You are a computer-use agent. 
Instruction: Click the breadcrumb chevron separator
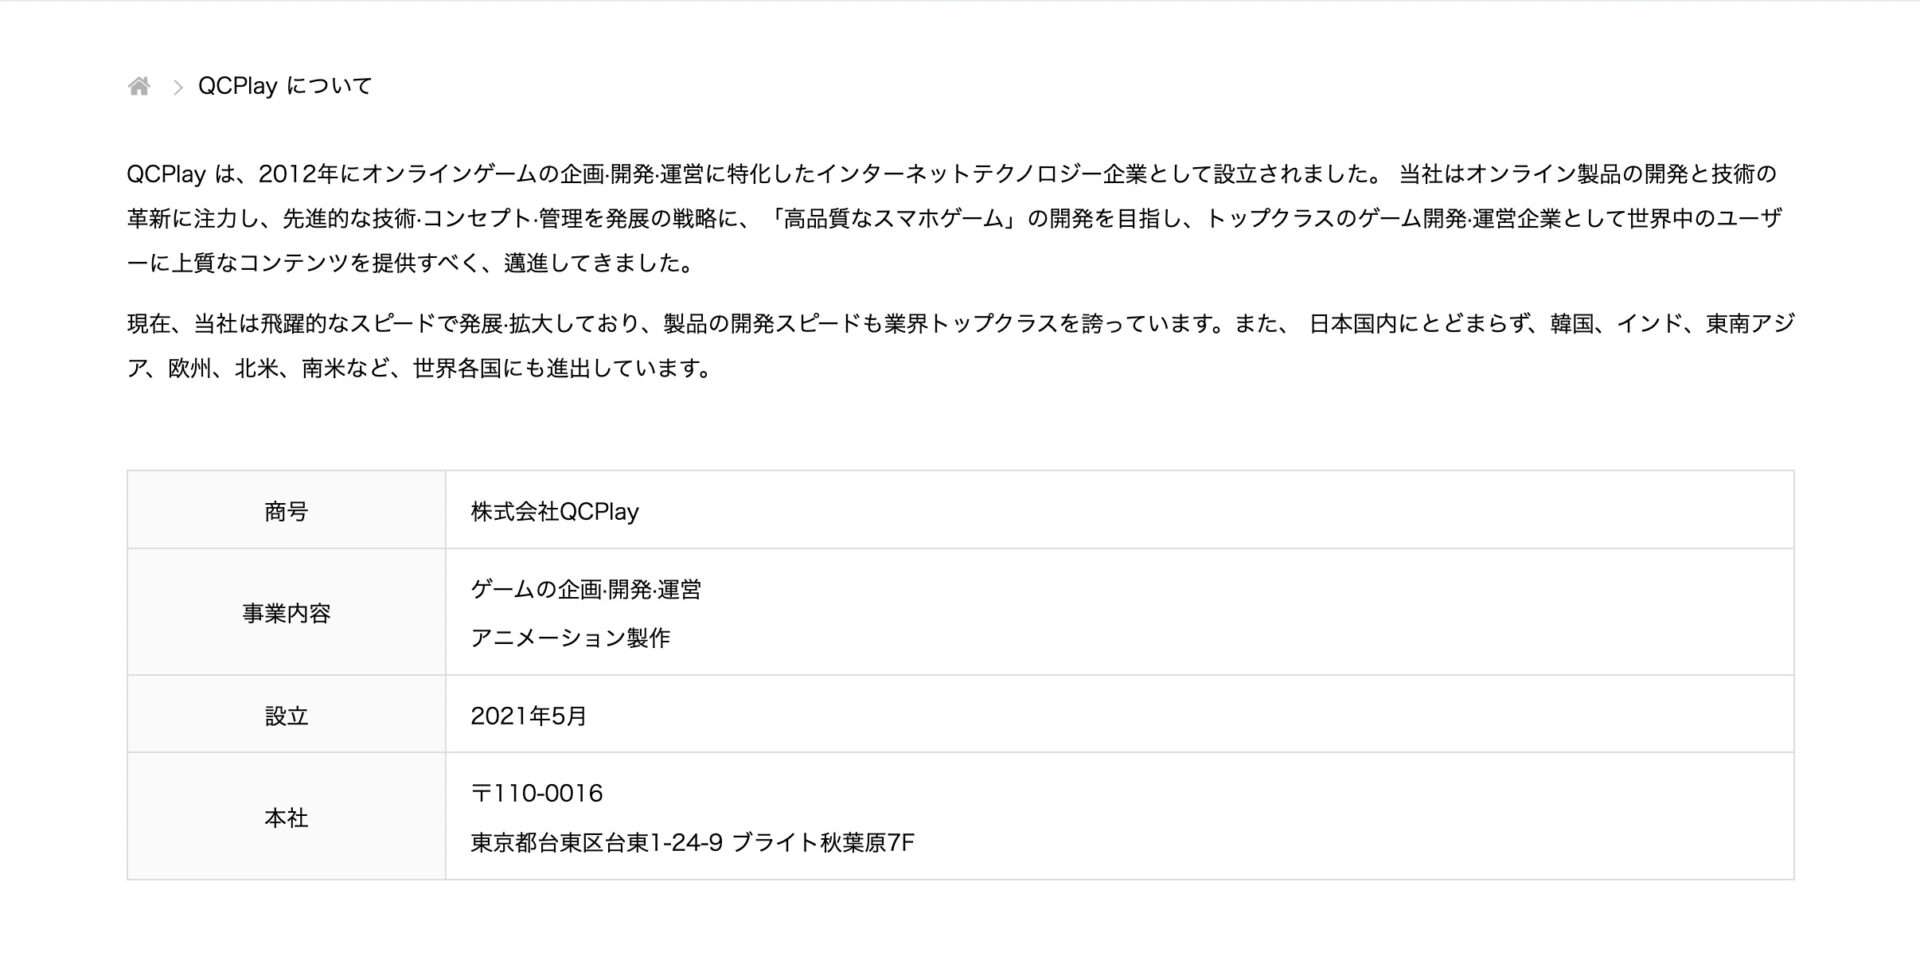(x=178, y=87)
